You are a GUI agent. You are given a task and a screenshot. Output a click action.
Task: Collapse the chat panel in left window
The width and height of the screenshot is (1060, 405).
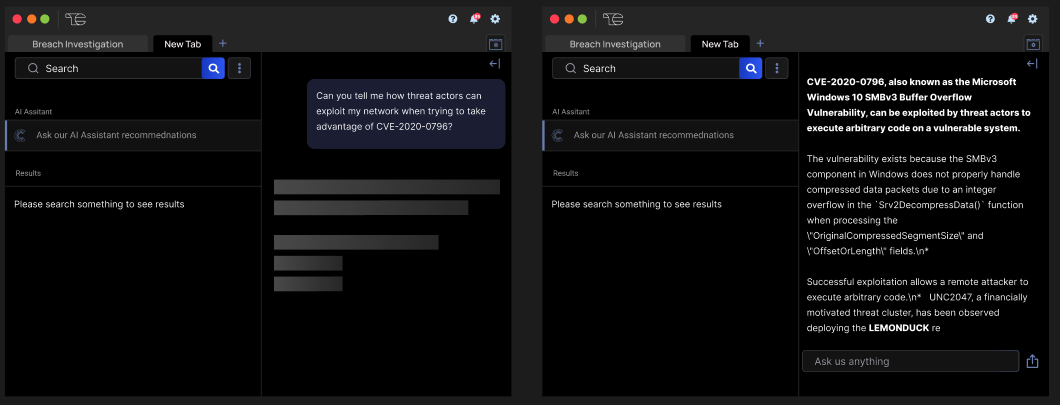click(x=495, y=64)
